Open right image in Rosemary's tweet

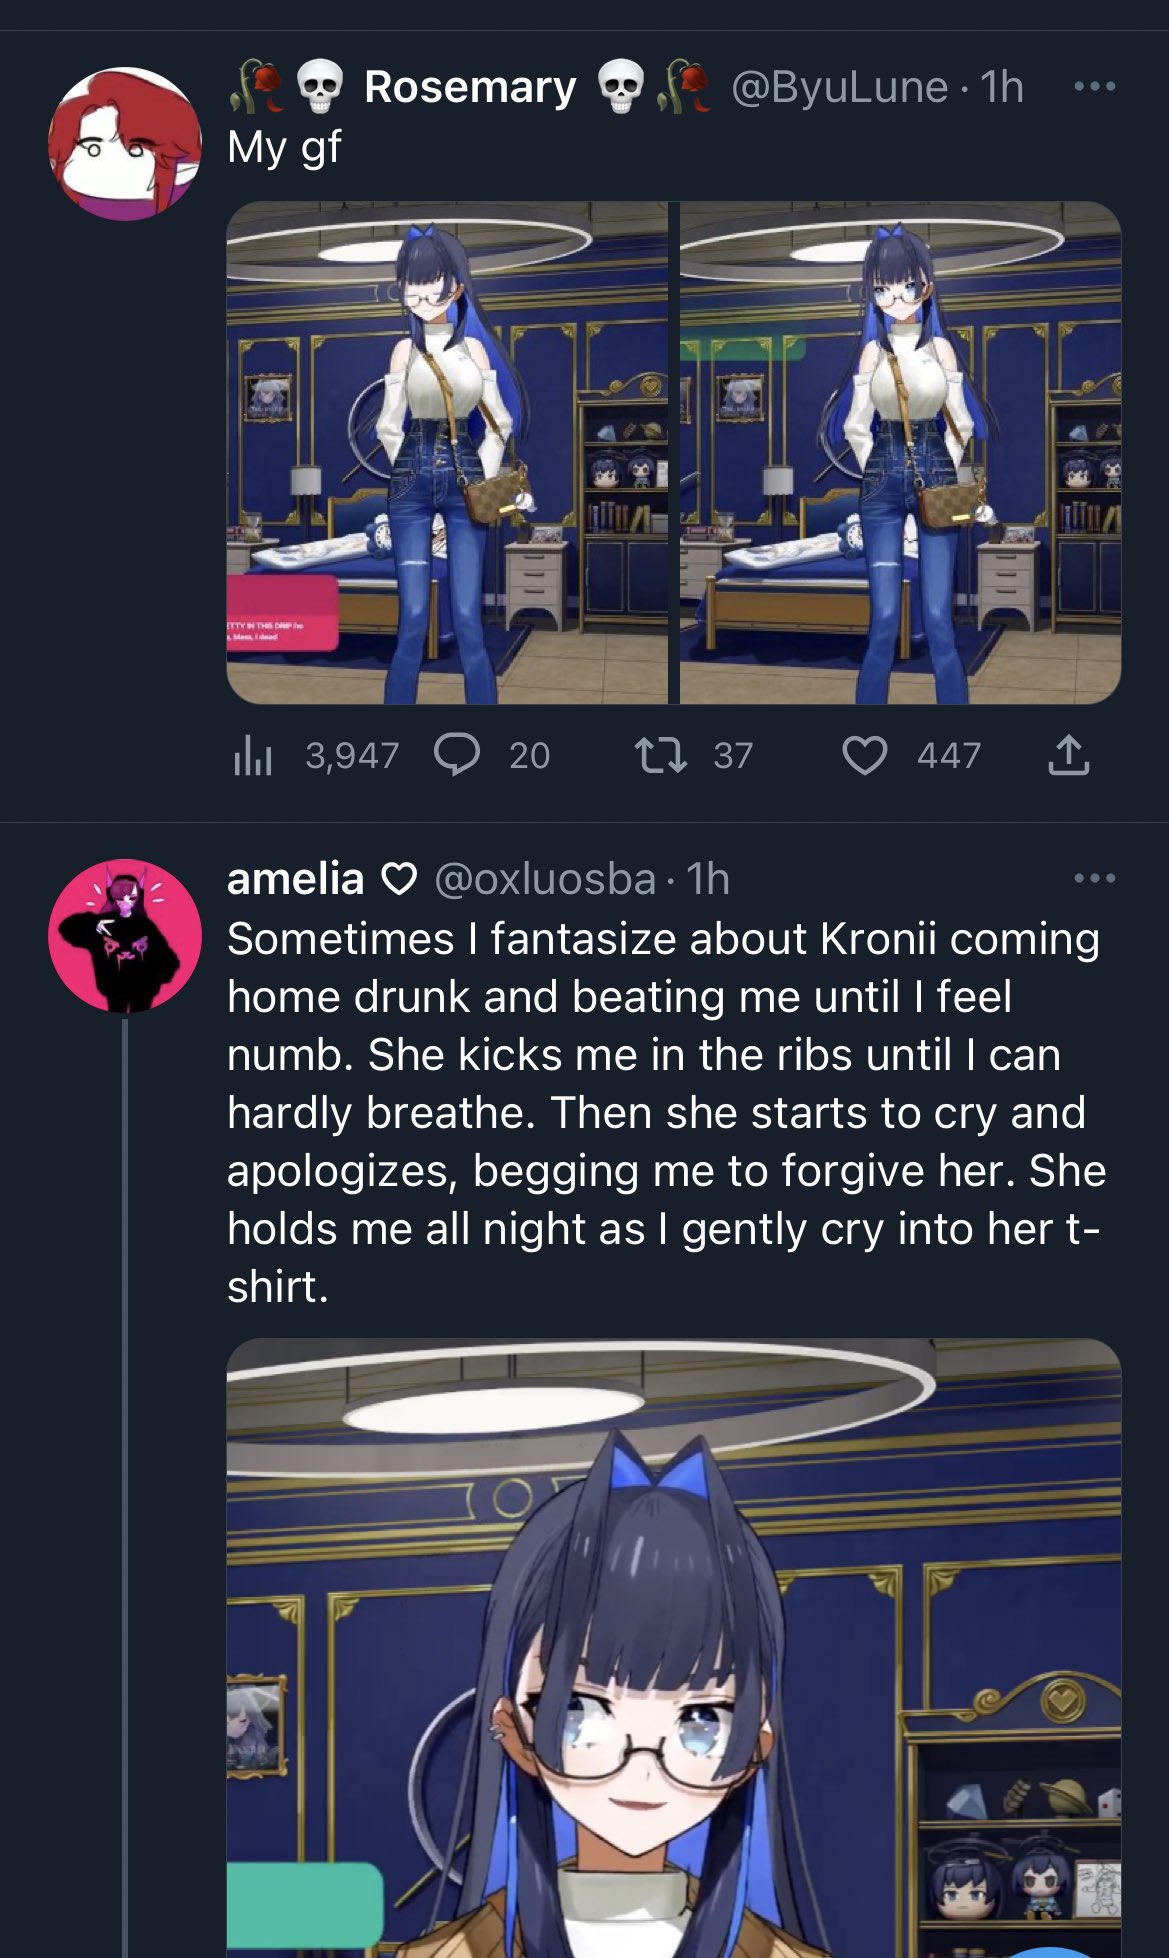pyautogui.click(x=900, y=453)
